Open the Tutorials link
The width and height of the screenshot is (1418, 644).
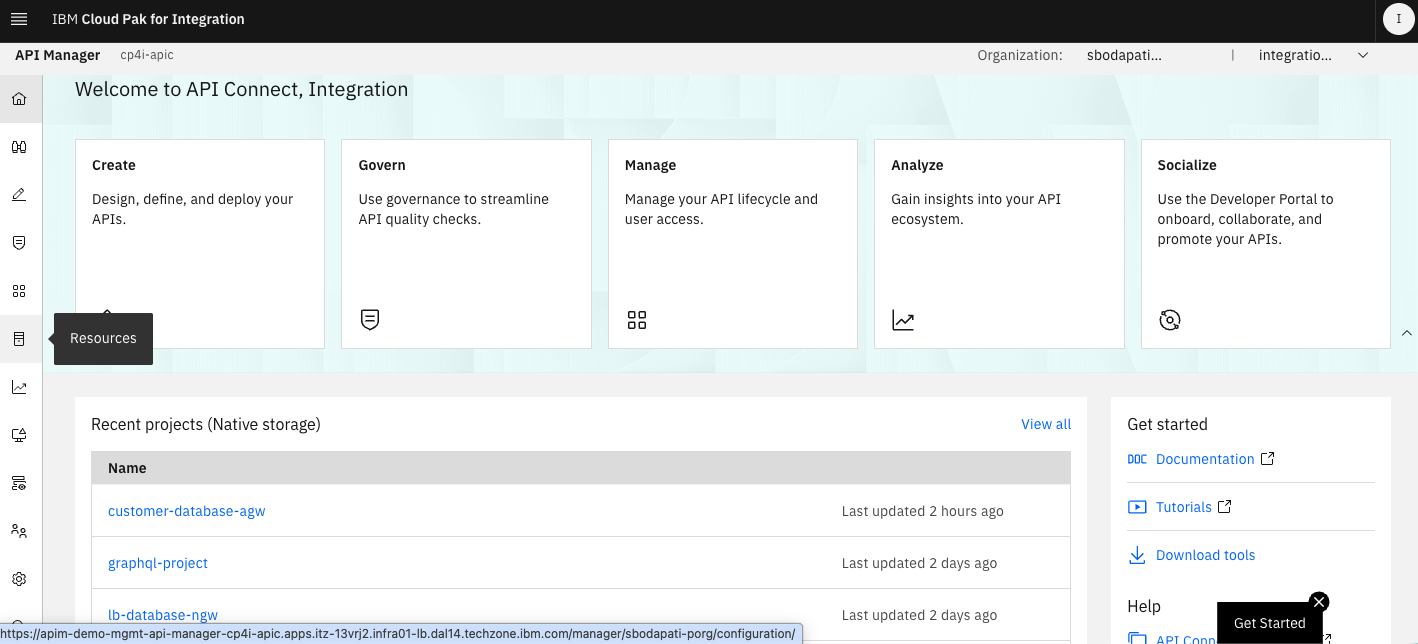[1184, 507]
